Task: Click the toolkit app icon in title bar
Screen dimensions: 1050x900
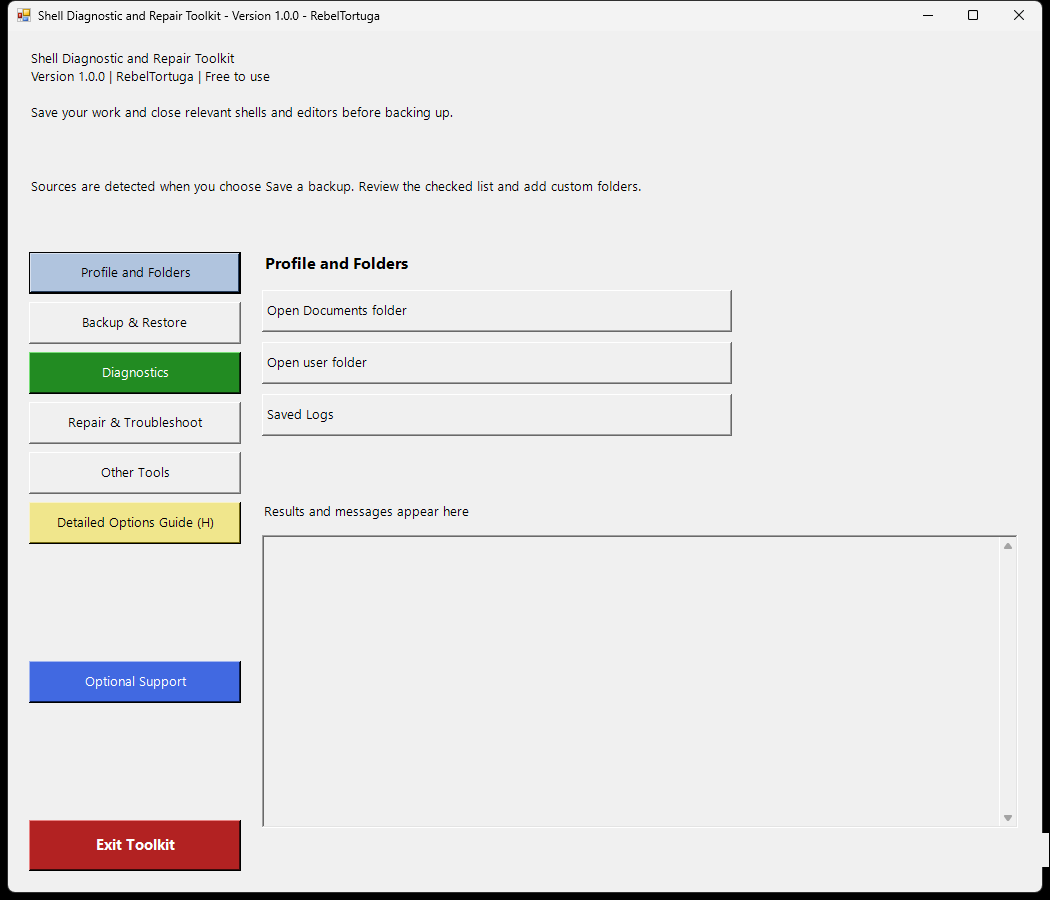Action: 24,15
